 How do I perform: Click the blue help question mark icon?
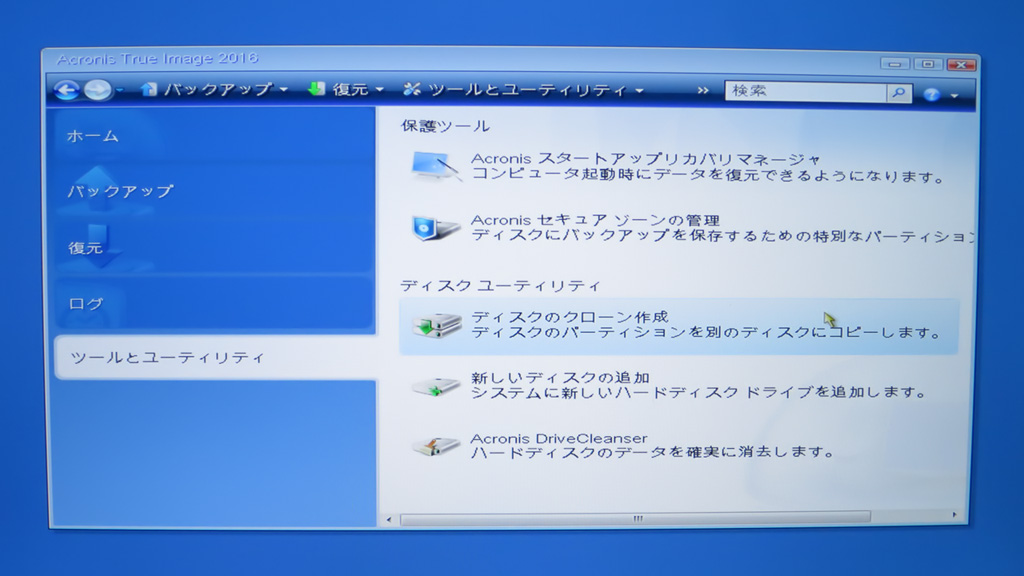[x=932, y=95]
